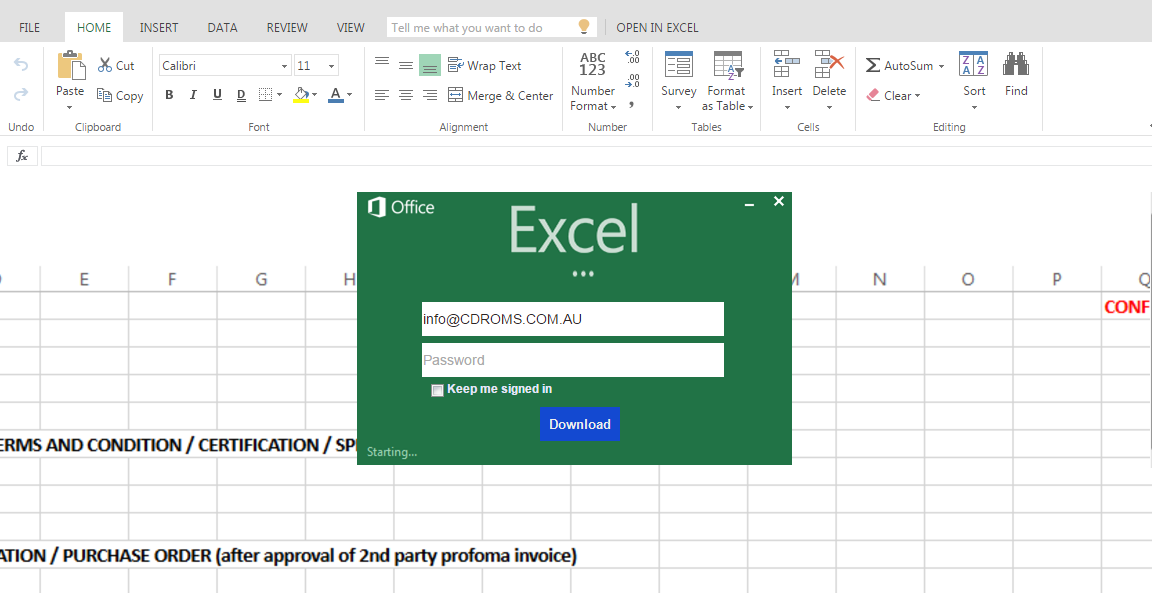Click the Redo arrow icon
This screenshot has height=593, width=1152.
(x=21, y=93)
